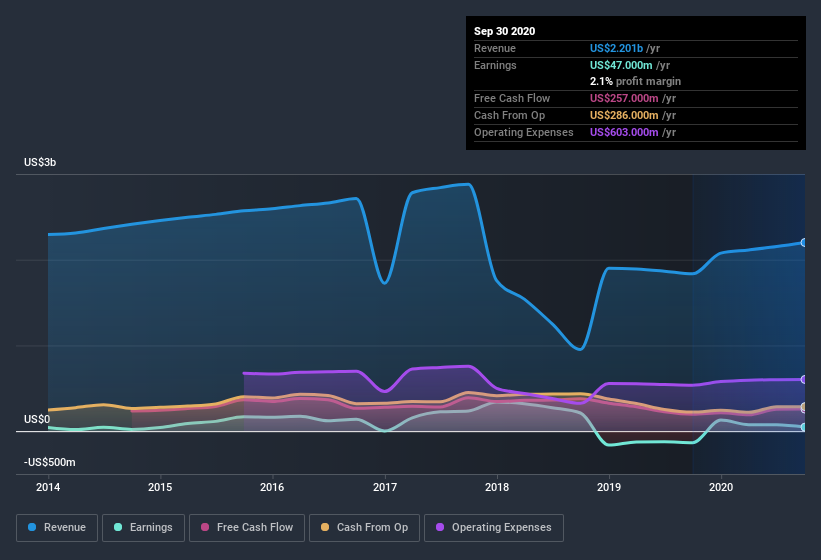Click the Earnings label in the tooltip
Image resolution: width=821 pixels, height=560 pixels.
495,65
